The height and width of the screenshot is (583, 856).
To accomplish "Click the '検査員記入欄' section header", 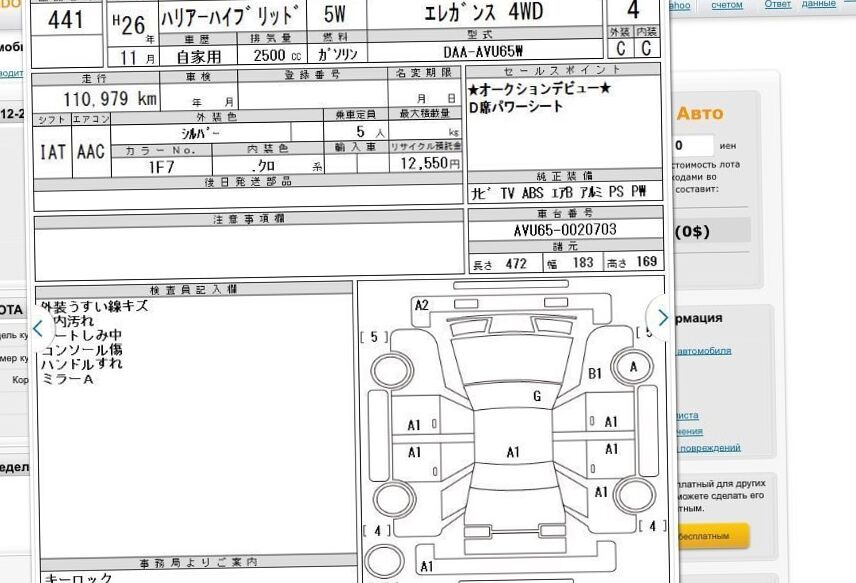I will pos(193,289).
